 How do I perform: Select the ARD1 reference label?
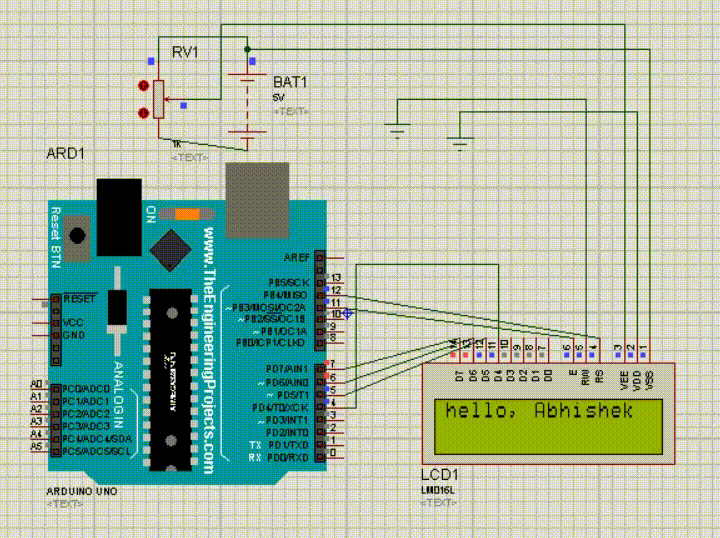click(x=66, y=153)
